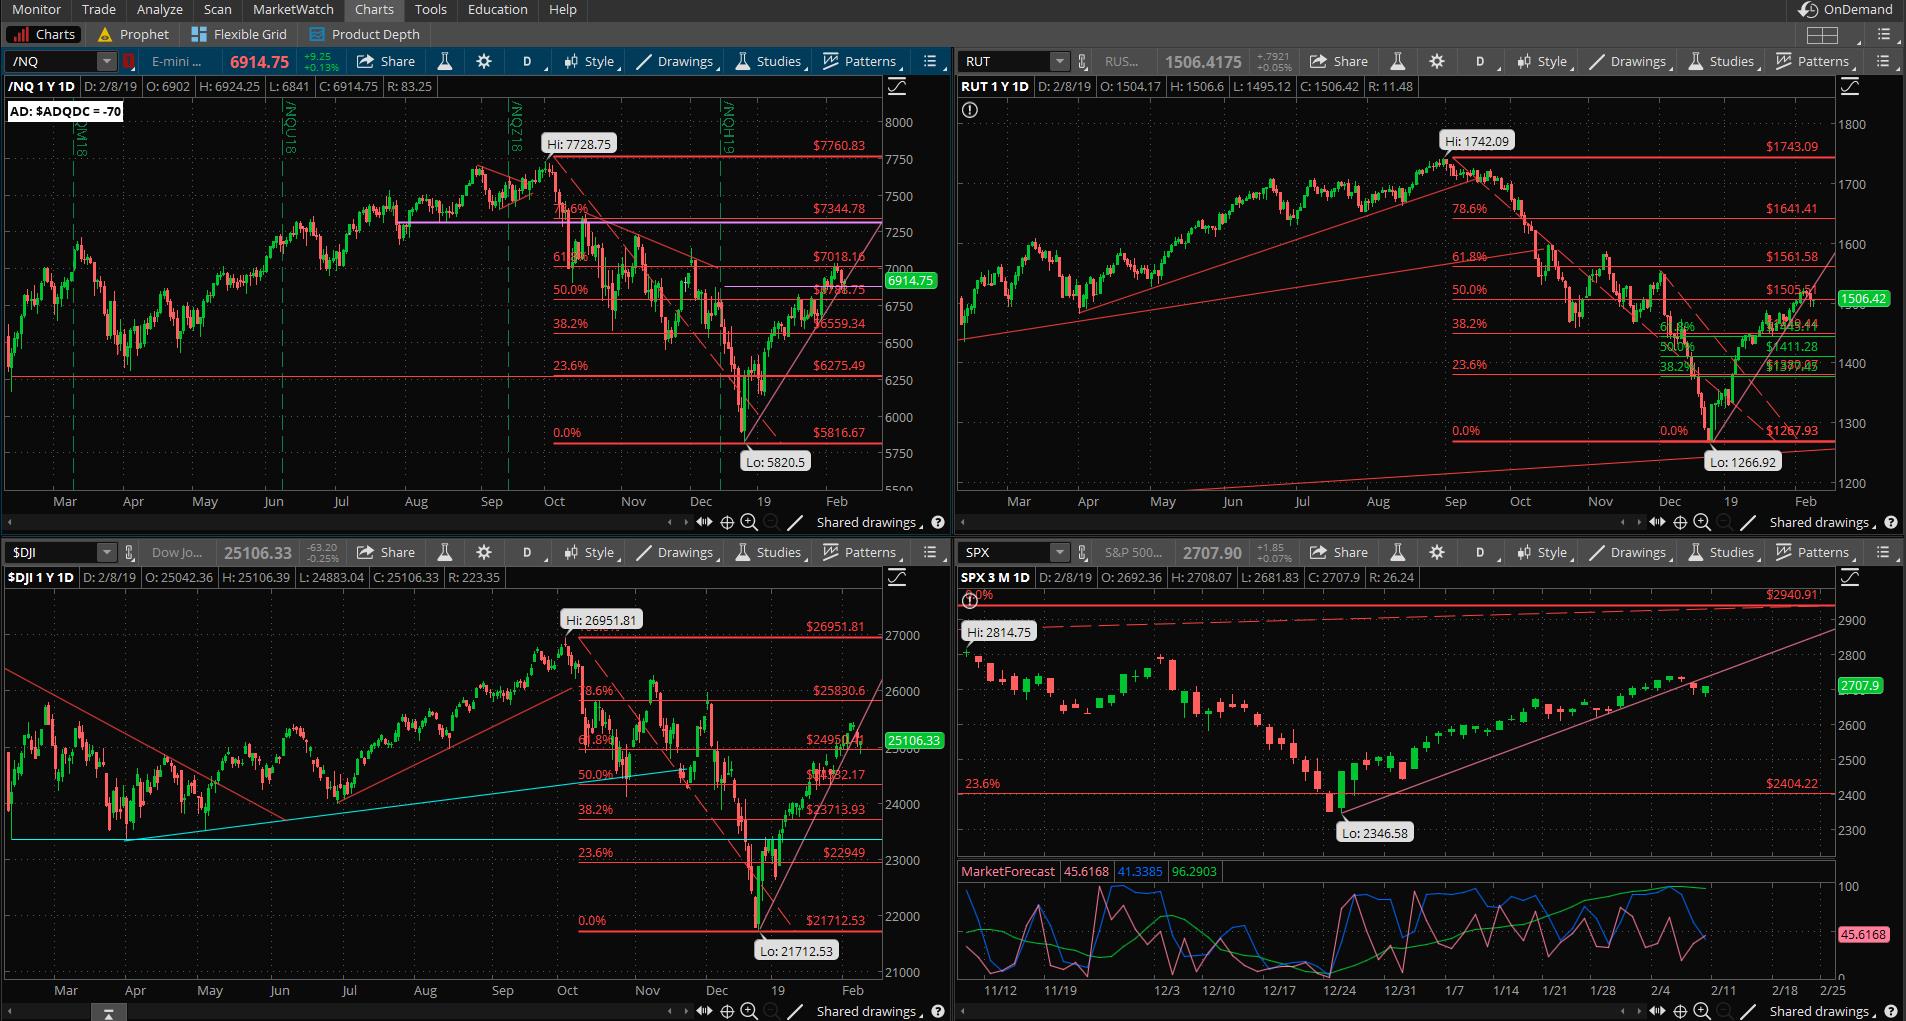Click the flask icon in RUT toolbar
Screen dimensions: 1906x1021
coord(1398,61)
